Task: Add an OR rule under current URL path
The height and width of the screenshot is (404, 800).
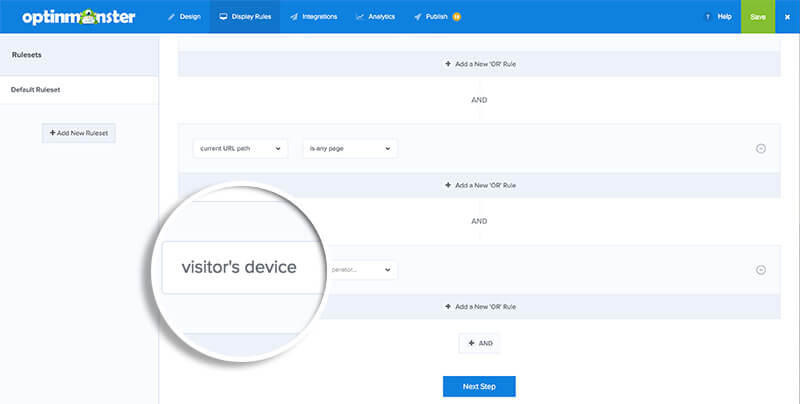Action: [x=480, y=185]
